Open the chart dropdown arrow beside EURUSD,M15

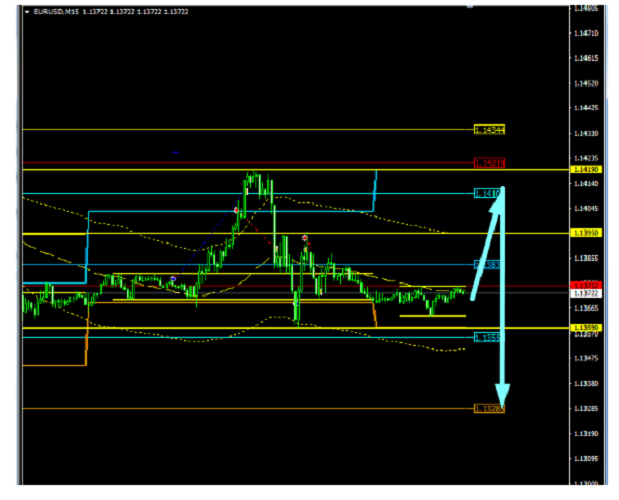coord(27,11)
